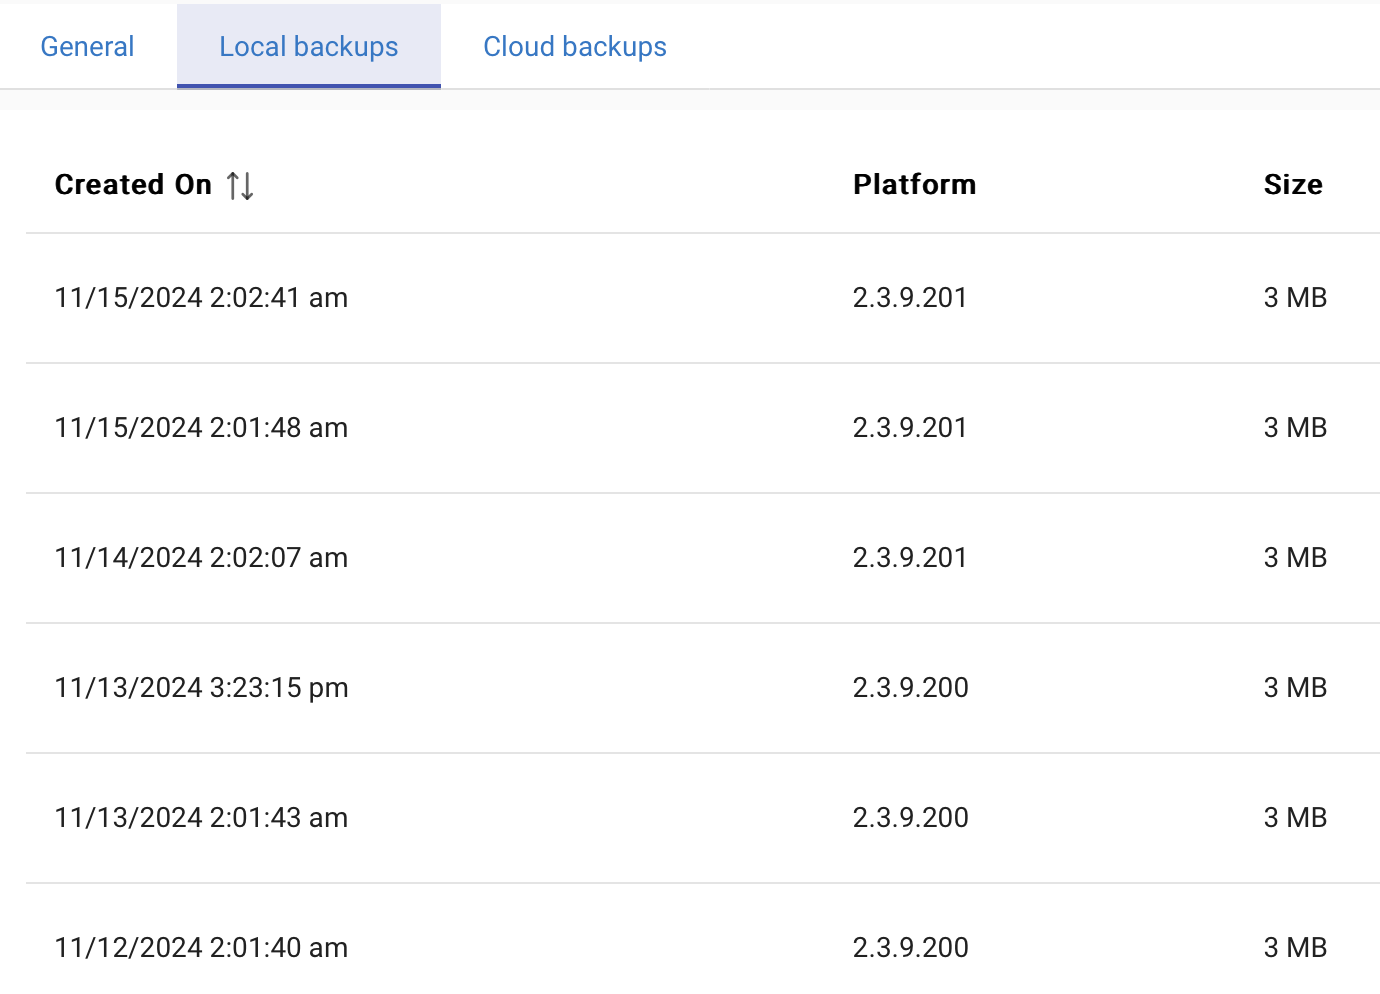1380x994 pixels.
Task: Select backup 11/13/2024 3:23:15 pm
Action: tap(201, 688)
